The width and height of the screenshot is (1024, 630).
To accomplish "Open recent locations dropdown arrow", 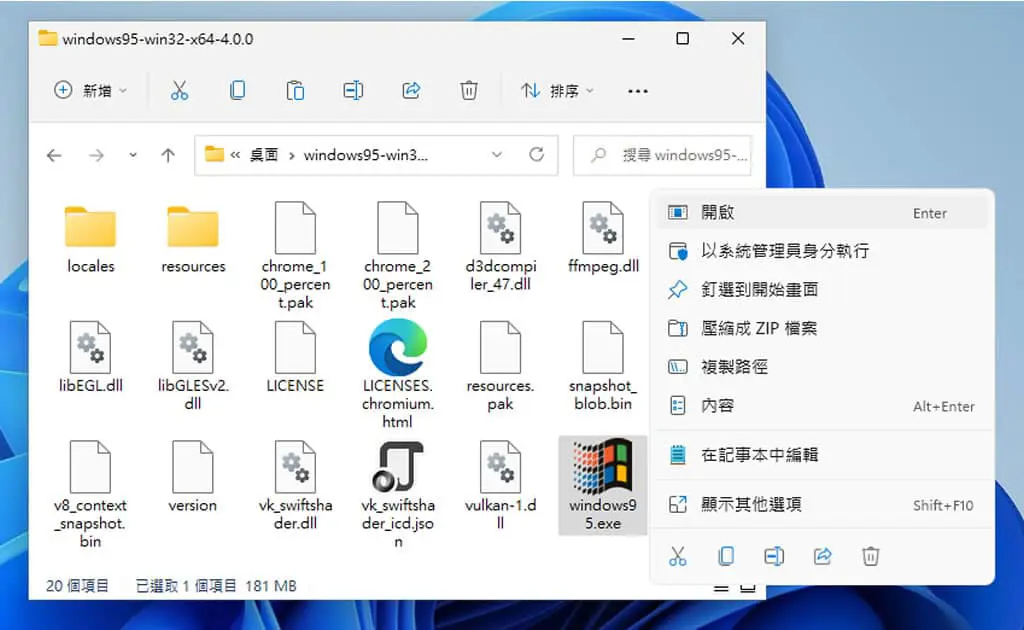I will pyautogui.click(x=133, y=155).
